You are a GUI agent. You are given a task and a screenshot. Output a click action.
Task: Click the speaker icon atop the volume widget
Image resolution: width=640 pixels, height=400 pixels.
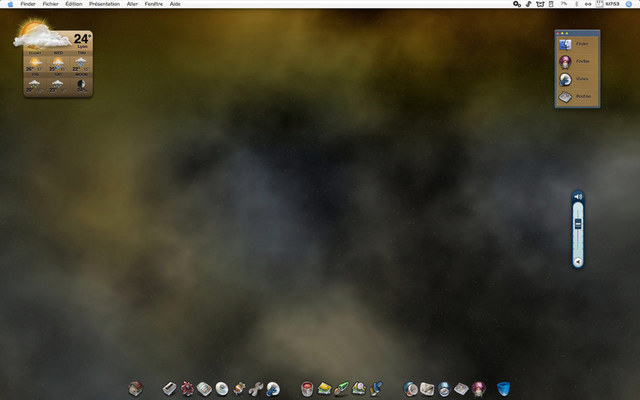(578, 197)
